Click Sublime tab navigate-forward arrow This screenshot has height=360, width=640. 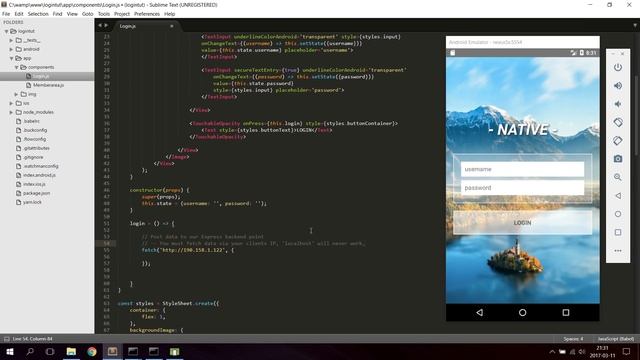(x=106, y=25)
